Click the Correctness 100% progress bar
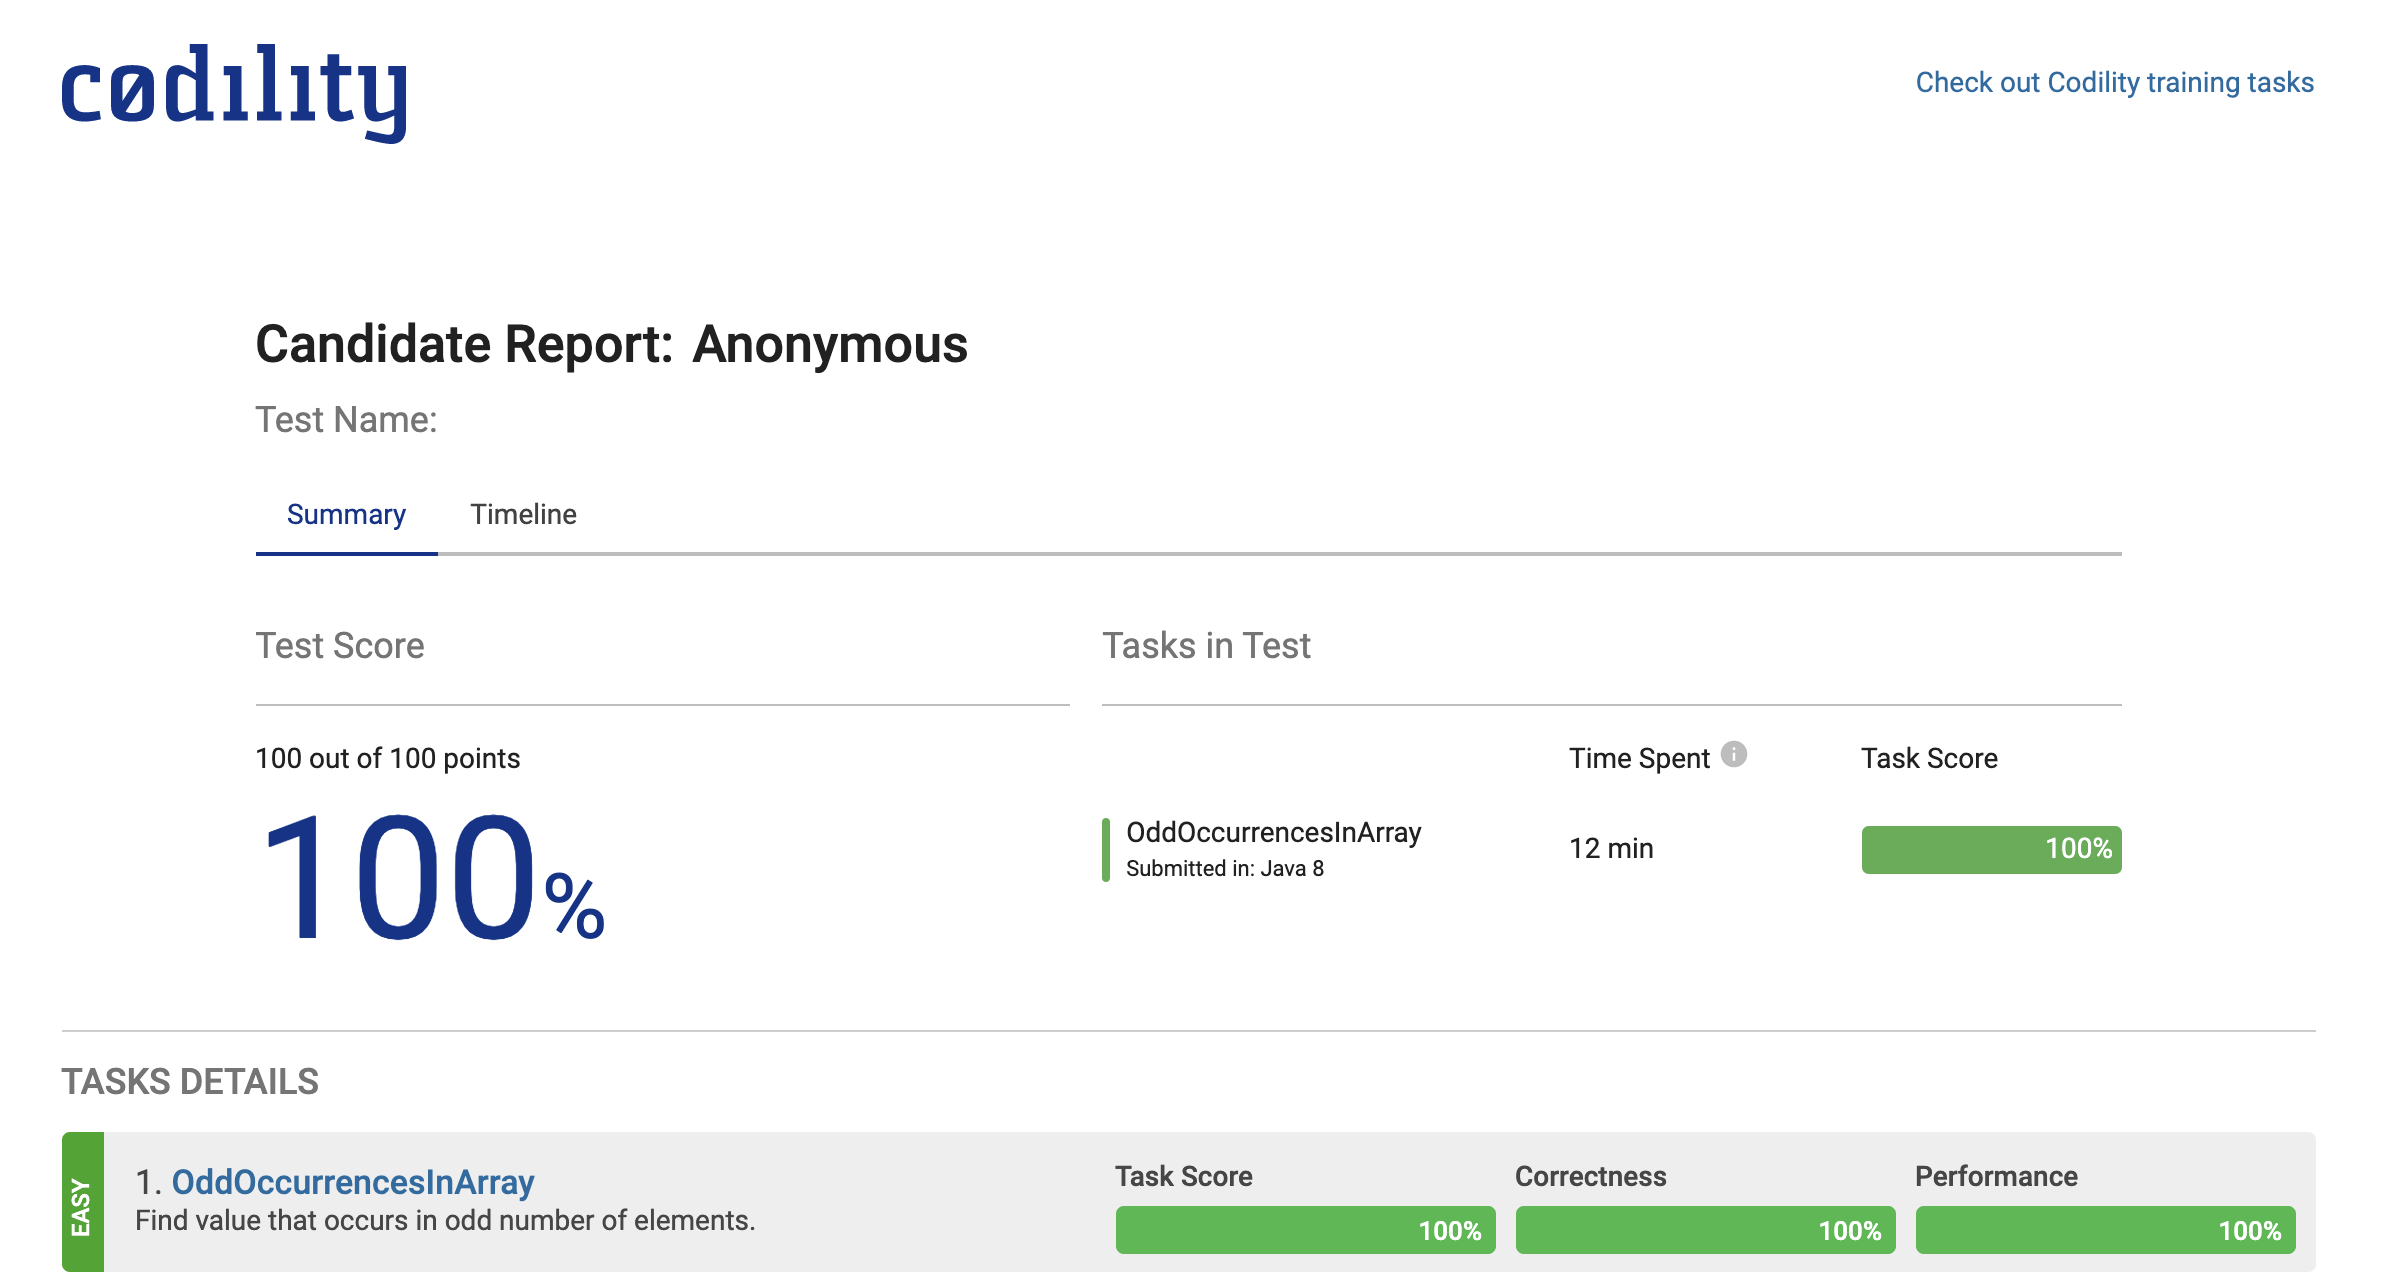 coord(1704,1230)
